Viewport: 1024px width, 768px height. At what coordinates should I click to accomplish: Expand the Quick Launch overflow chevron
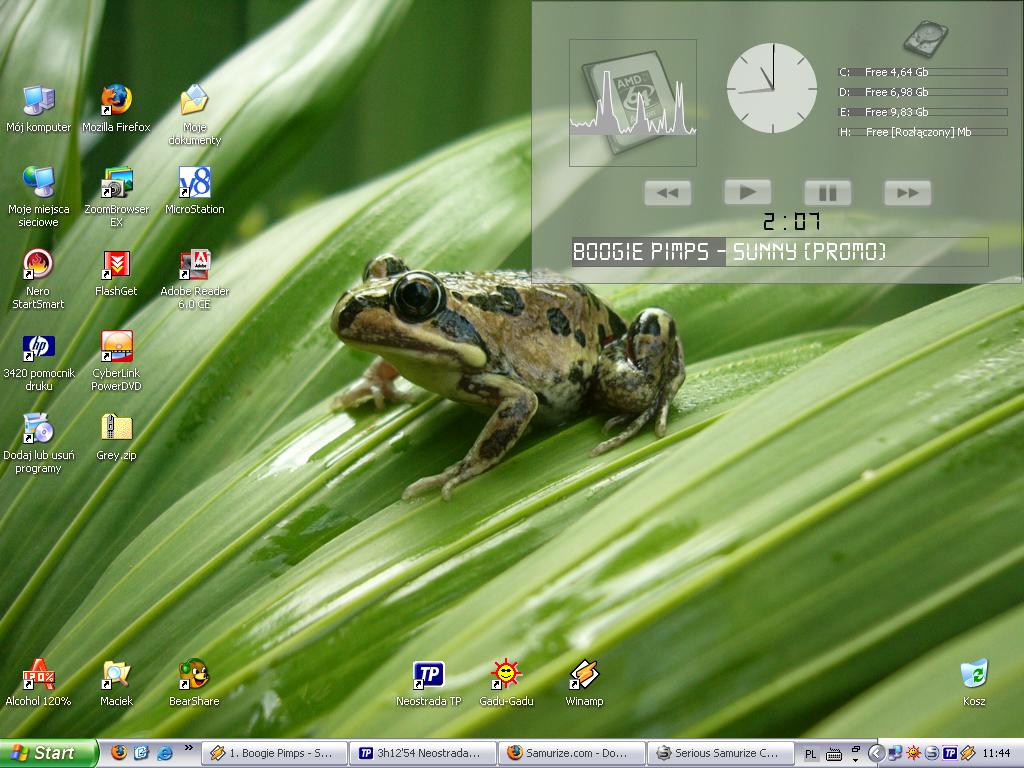[x=188, y=748]
